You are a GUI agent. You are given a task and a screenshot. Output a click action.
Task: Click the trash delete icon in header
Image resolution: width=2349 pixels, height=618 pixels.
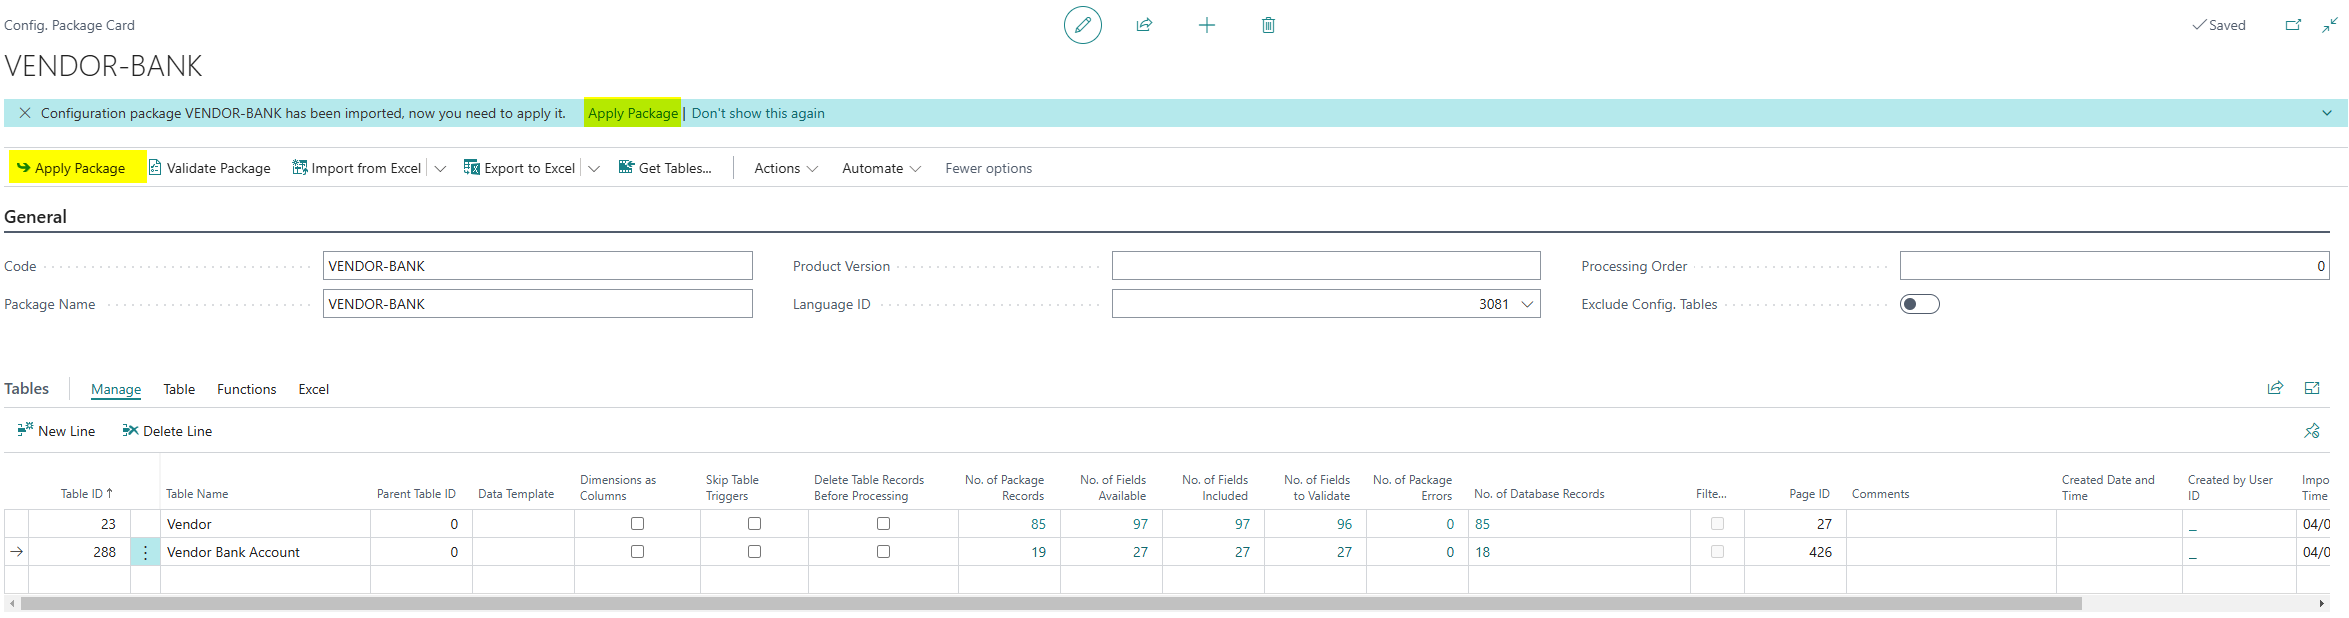[x=1267, y=25]
